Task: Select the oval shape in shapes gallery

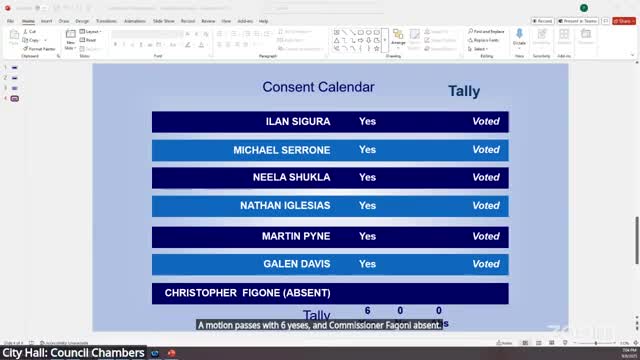Action: pos(369,32)
